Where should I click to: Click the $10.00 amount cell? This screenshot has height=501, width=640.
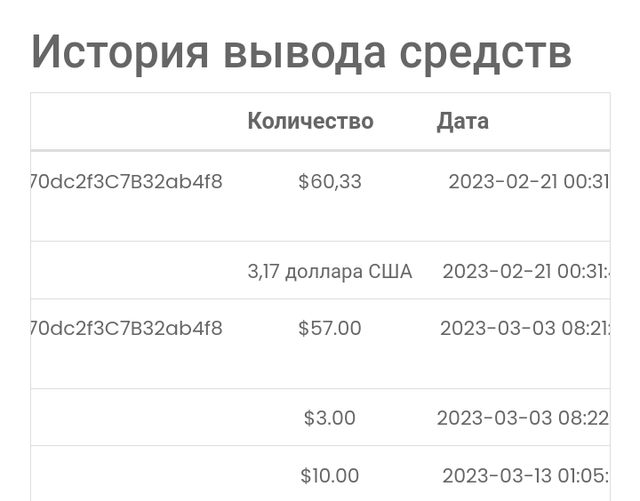330,475
